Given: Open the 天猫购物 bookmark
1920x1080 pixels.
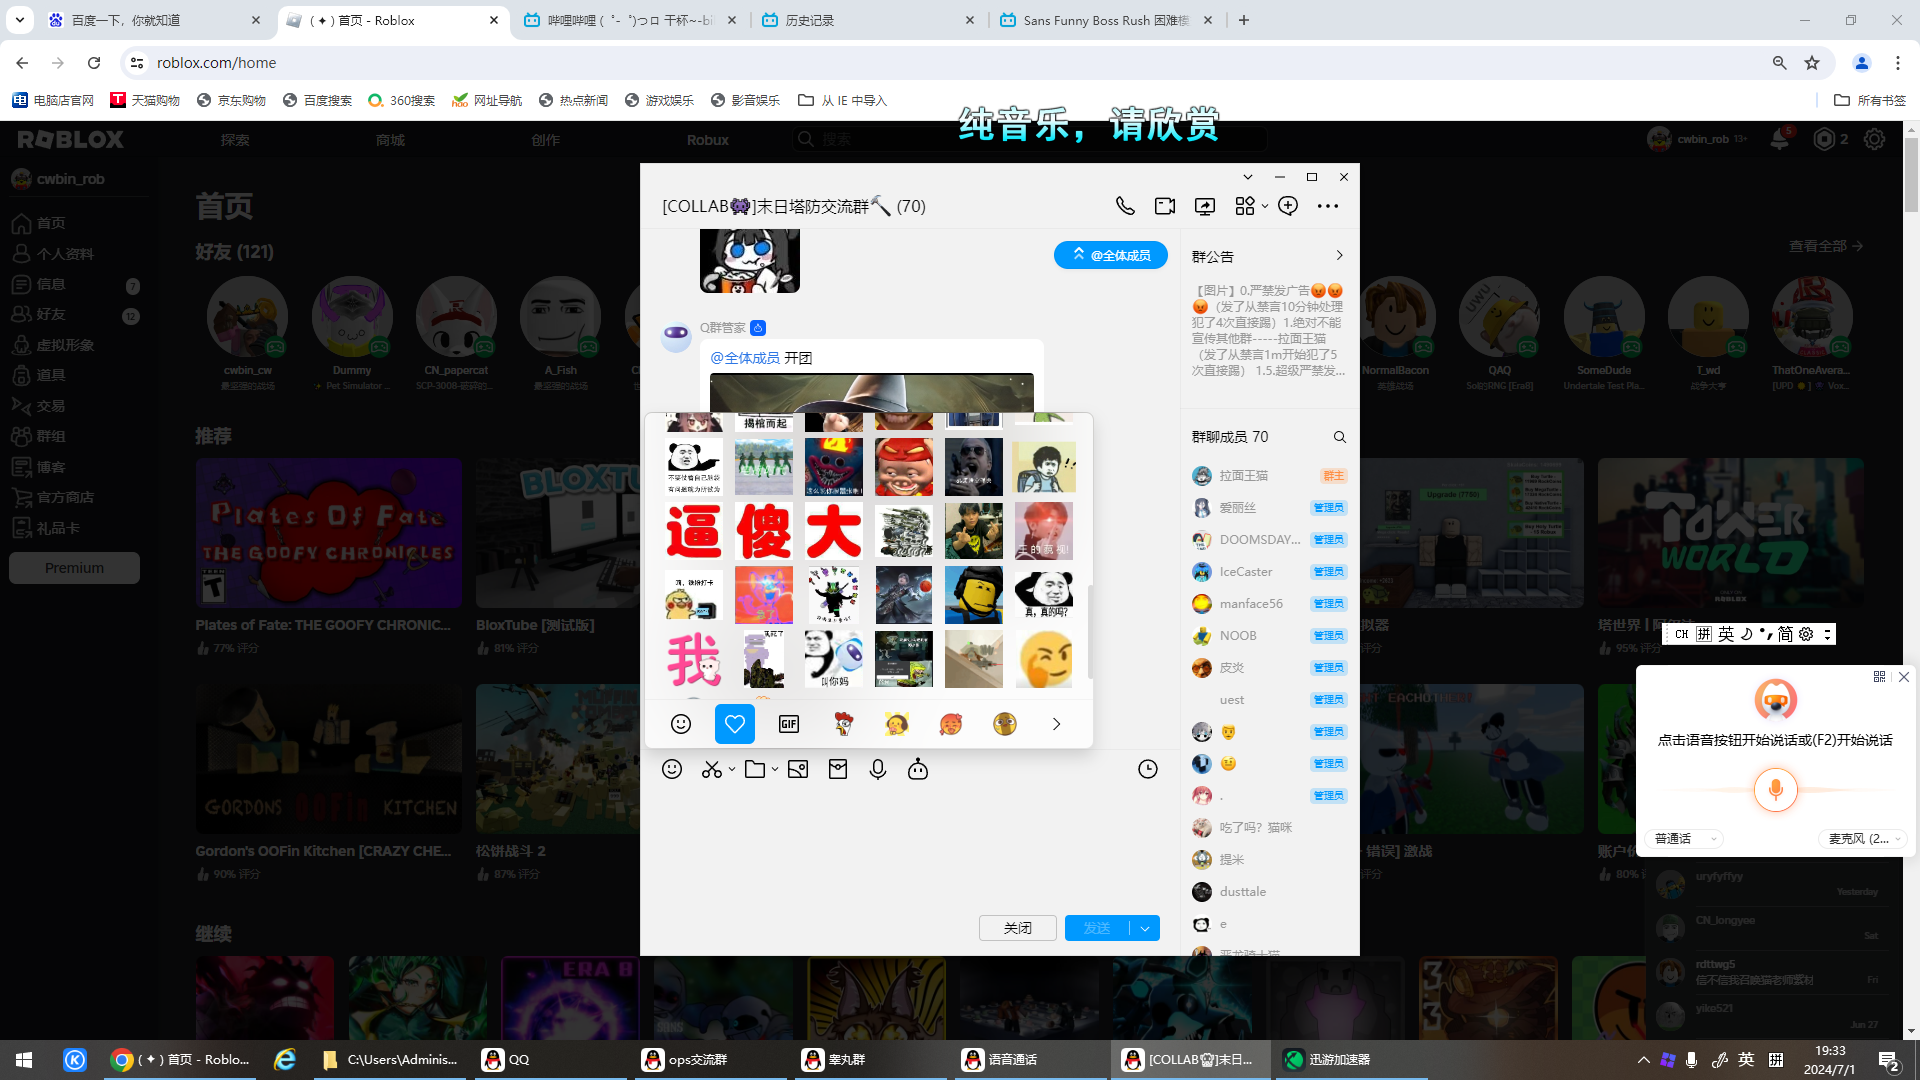Looking at the screenshot, I should (145, 100).
